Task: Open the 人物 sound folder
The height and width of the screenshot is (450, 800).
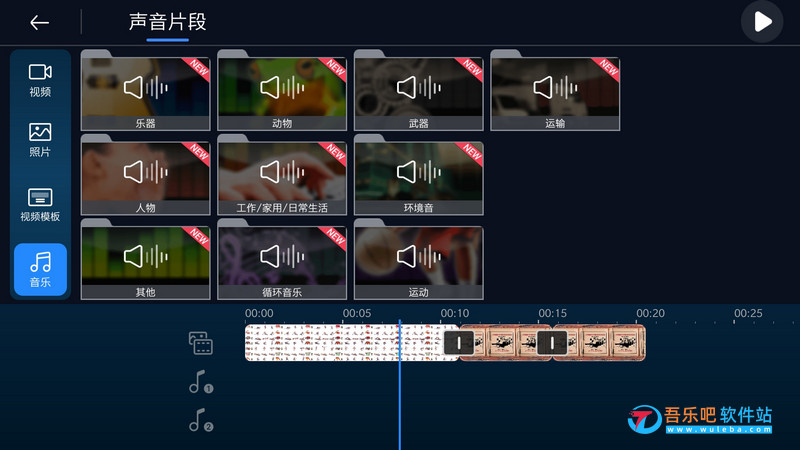Action: coord(145,175)
